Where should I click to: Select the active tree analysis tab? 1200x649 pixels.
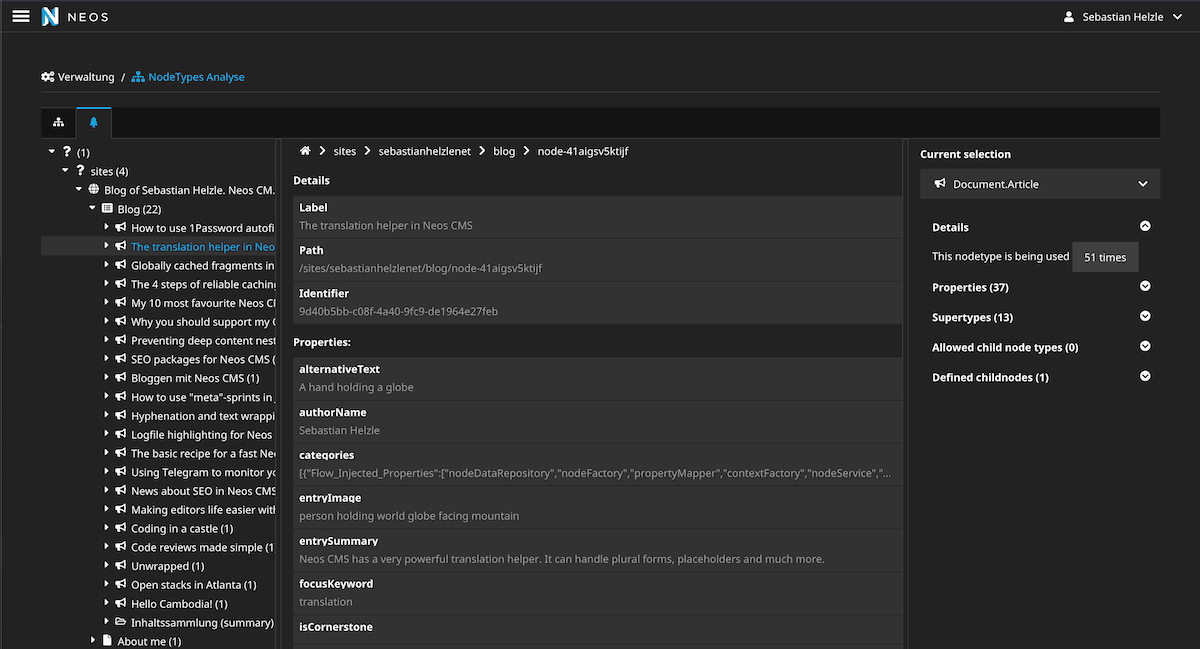[x=94, y=122]
